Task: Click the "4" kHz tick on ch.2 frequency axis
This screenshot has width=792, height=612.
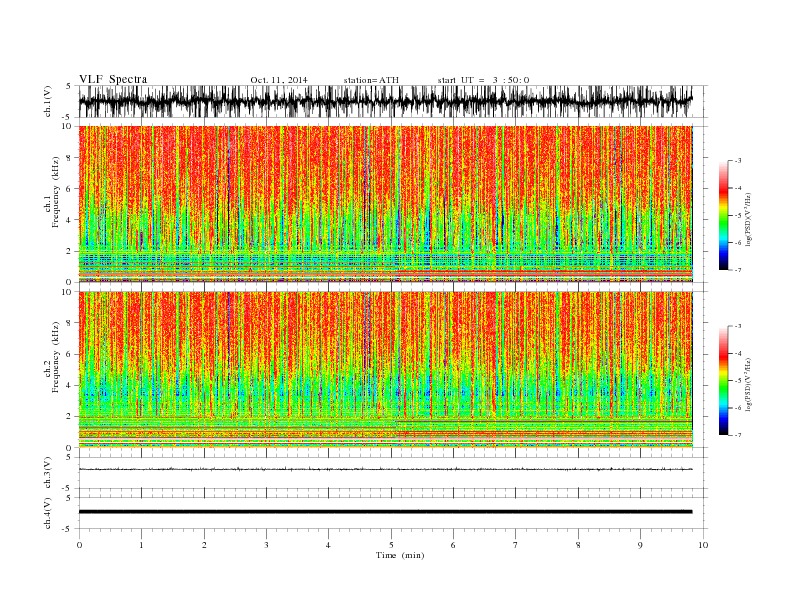Action: (69, 386)
